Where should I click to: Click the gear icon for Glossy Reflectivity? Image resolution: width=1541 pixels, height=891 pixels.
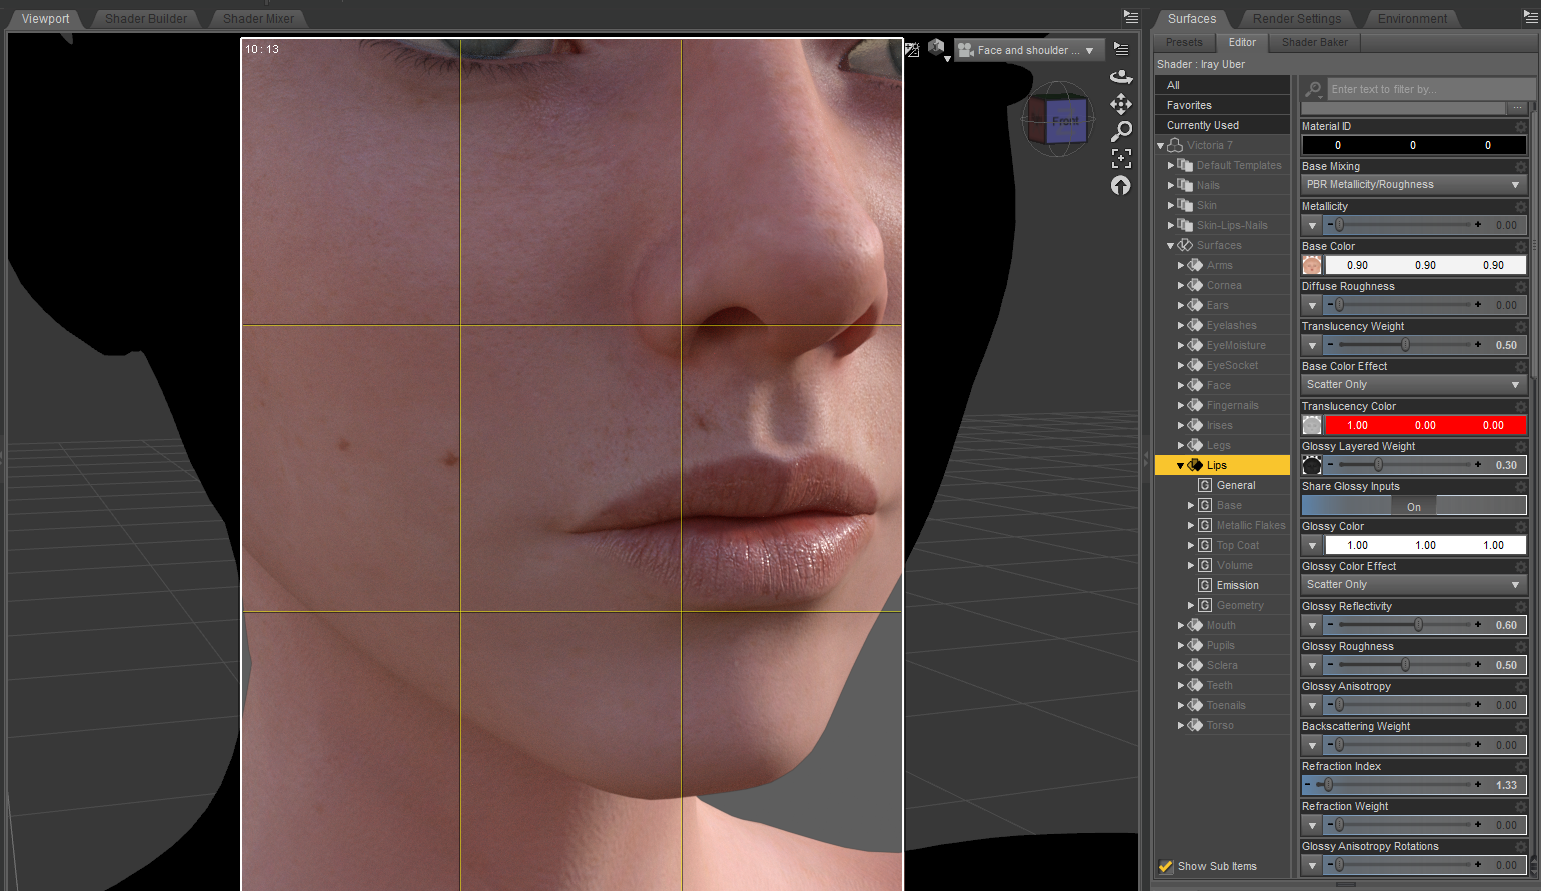1521,607
